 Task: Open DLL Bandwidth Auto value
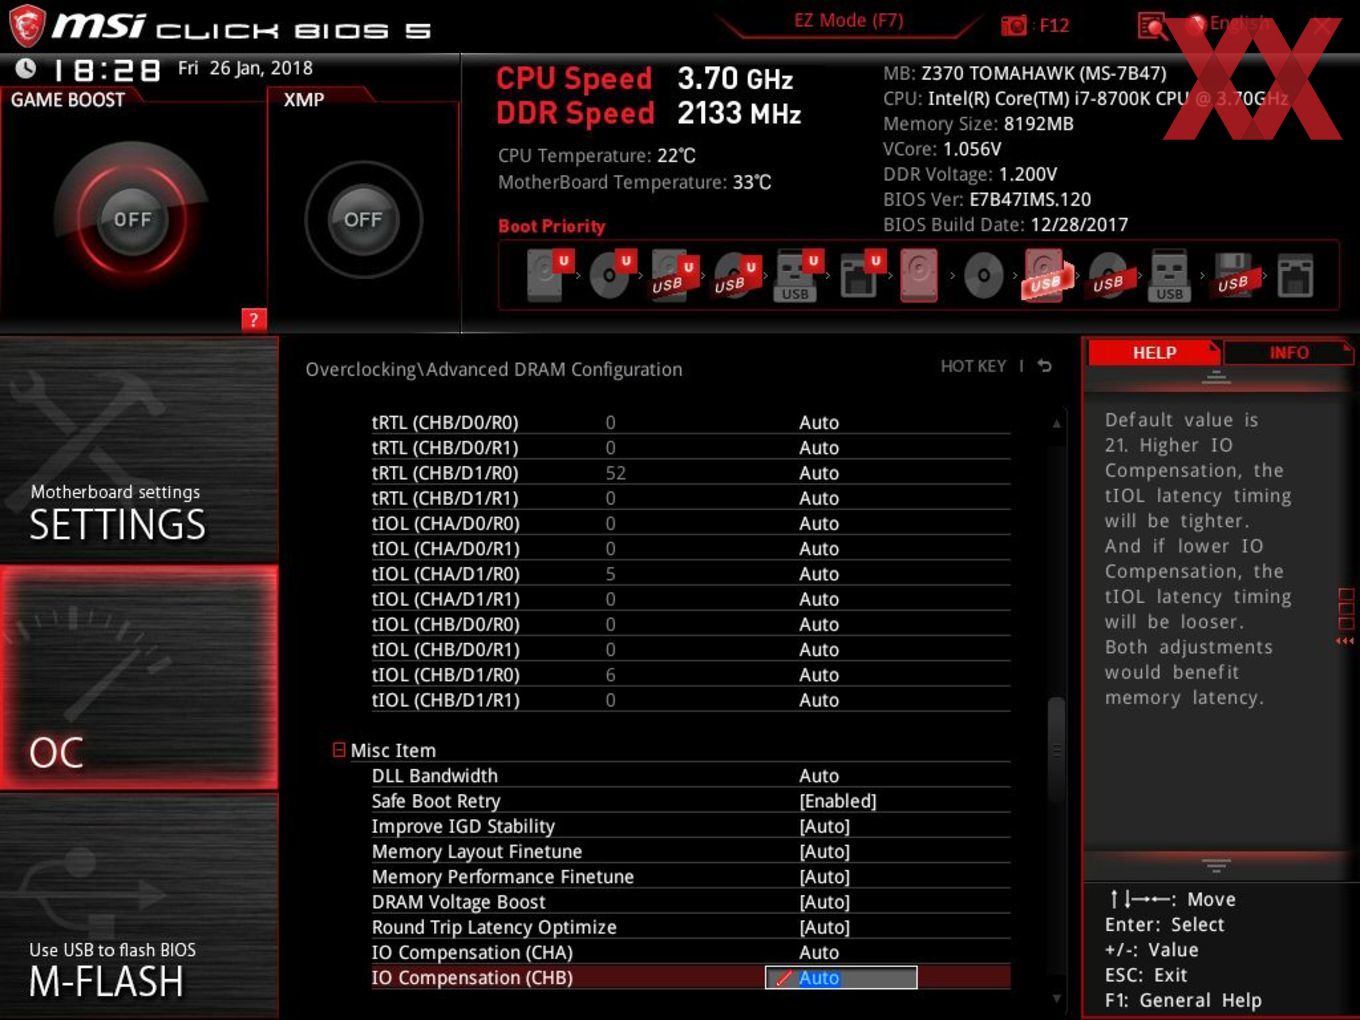[x=819, y=776]
